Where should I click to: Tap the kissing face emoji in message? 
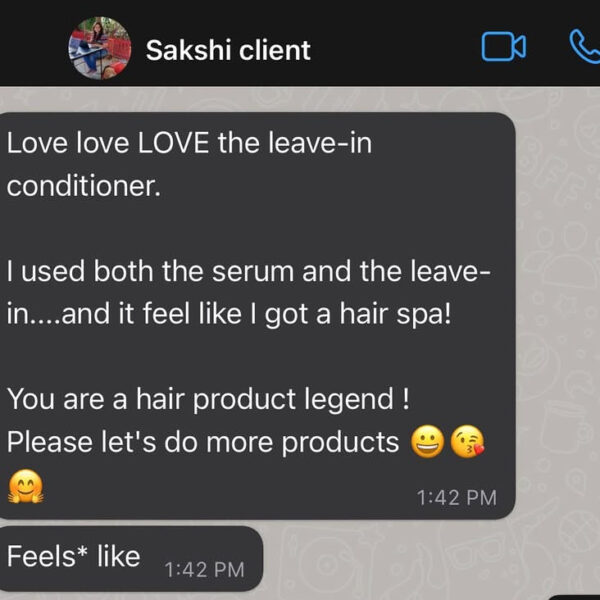click(467, 442)
